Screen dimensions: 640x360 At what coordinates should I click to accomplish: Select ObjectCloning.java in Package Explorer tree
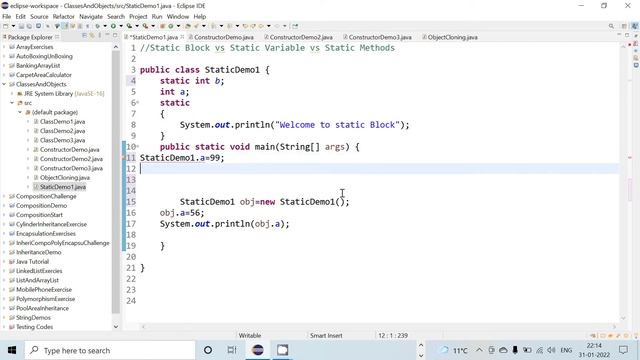65,178
